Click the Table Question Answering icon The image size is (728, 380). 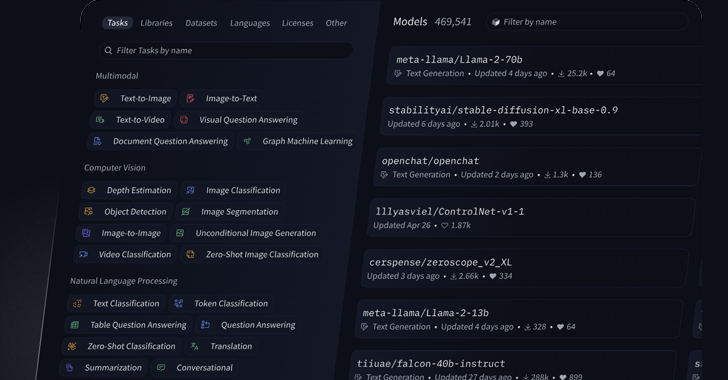point(74,325)
